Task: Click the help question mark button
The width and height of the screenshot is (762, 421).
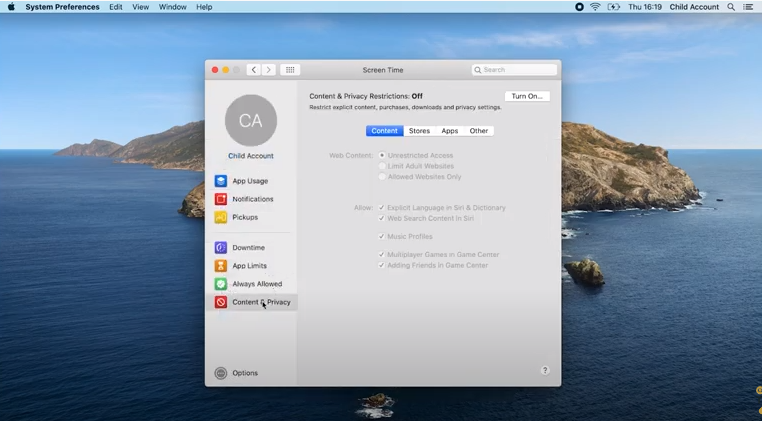Action: [545, 370]
